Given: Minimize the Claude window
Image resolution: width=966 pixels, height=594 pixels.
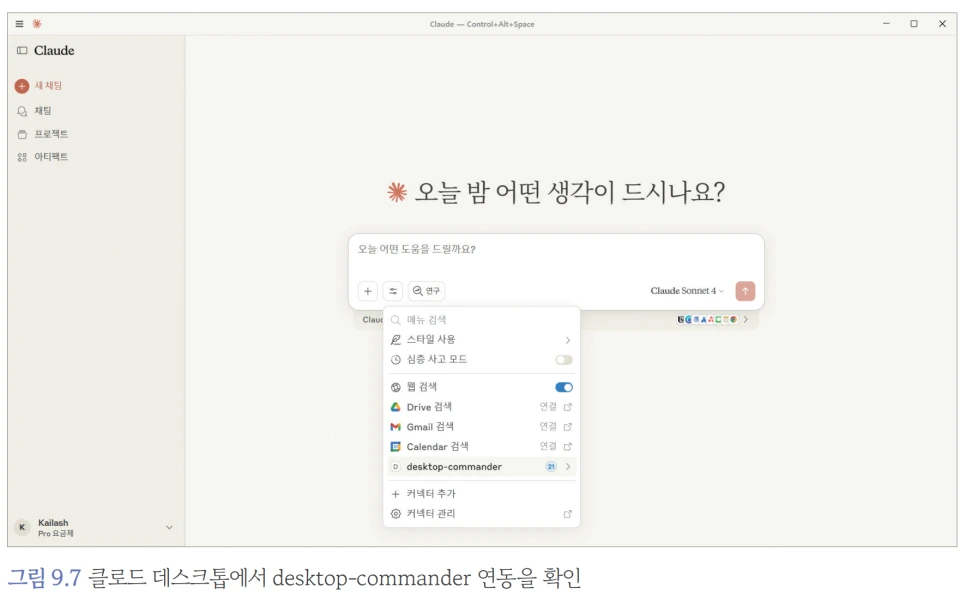Looking at the screenshot, I should pos(886,23).
